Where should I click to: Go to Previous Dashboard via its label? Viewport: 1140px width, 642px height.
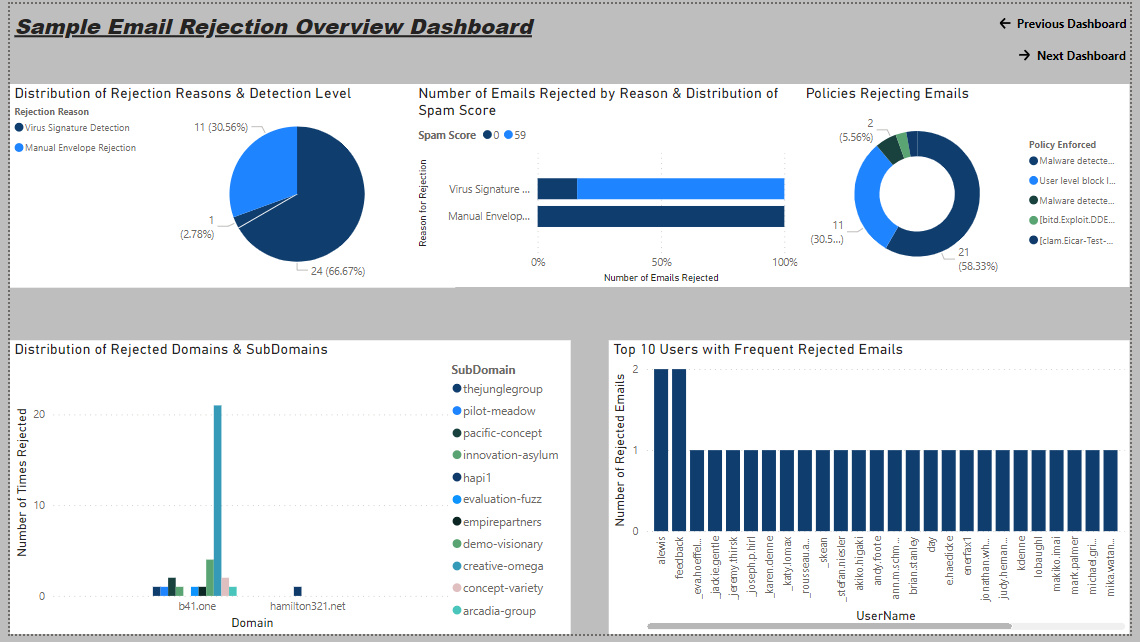coord(1070,24)
